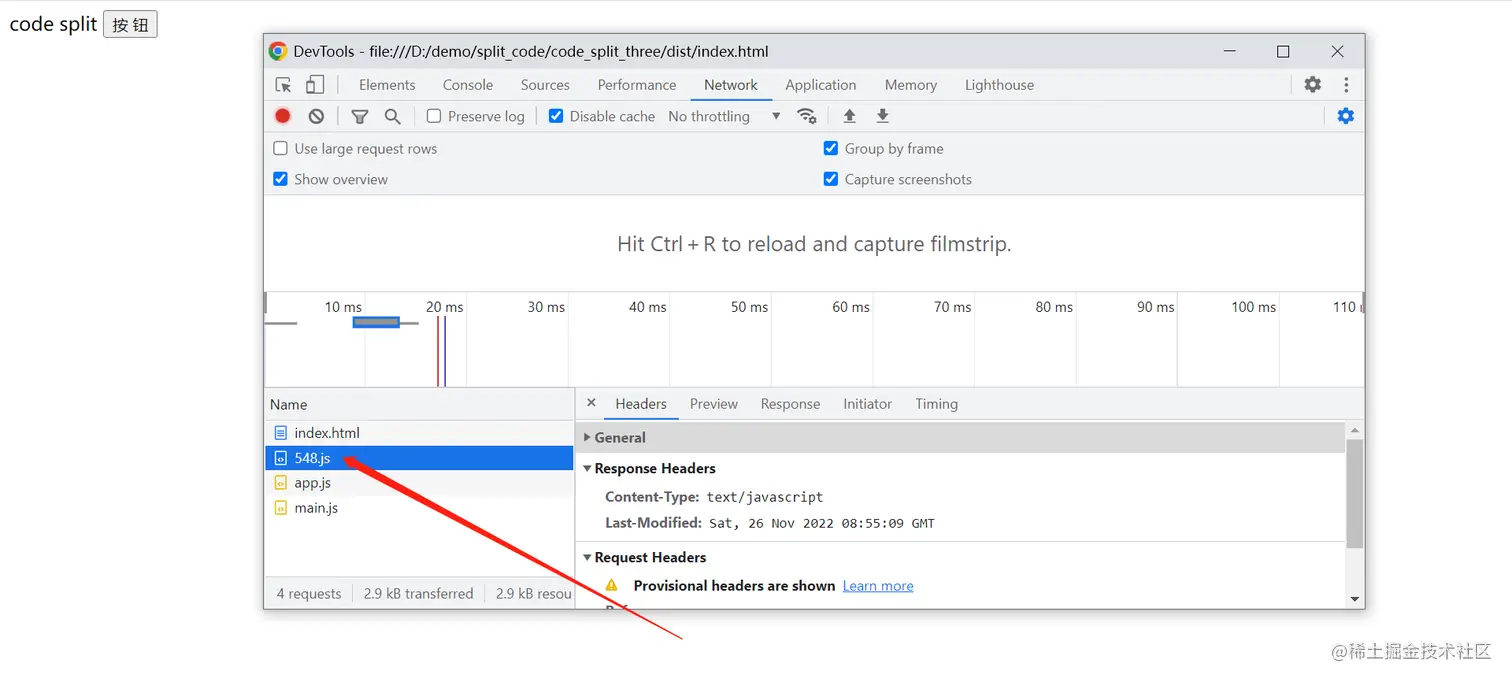
Task: Uncheck the Show overview checkbox
Action: (x=281, y=179)
